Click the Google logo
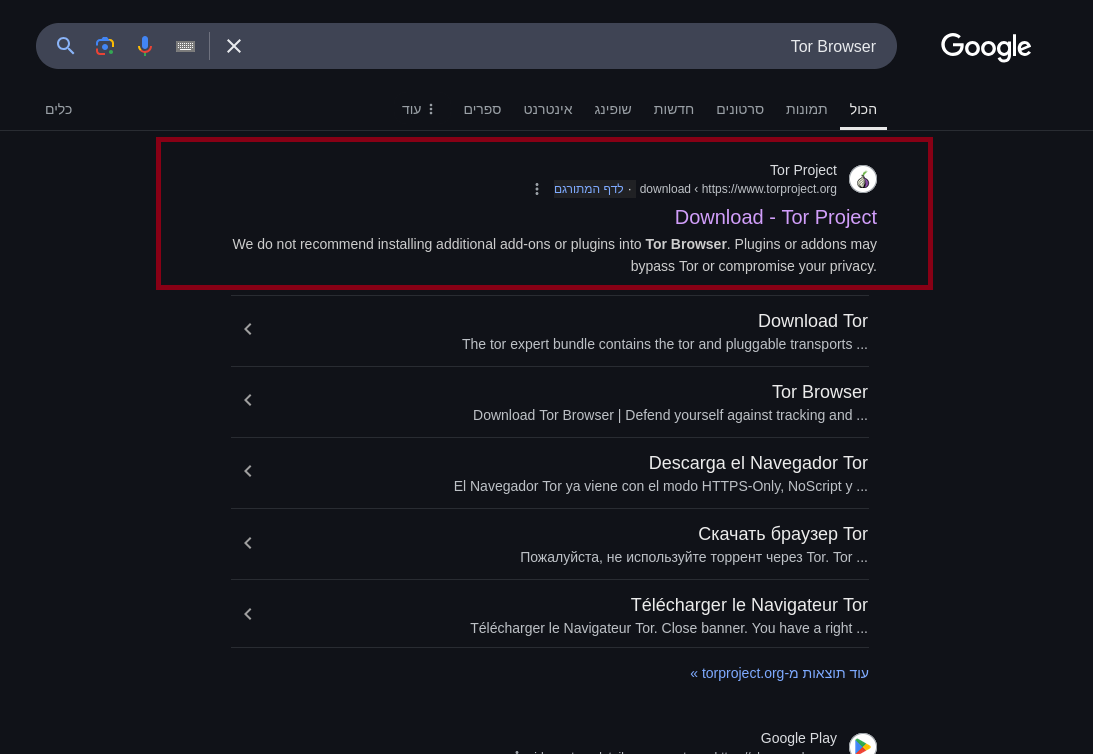 coord(986,47)
